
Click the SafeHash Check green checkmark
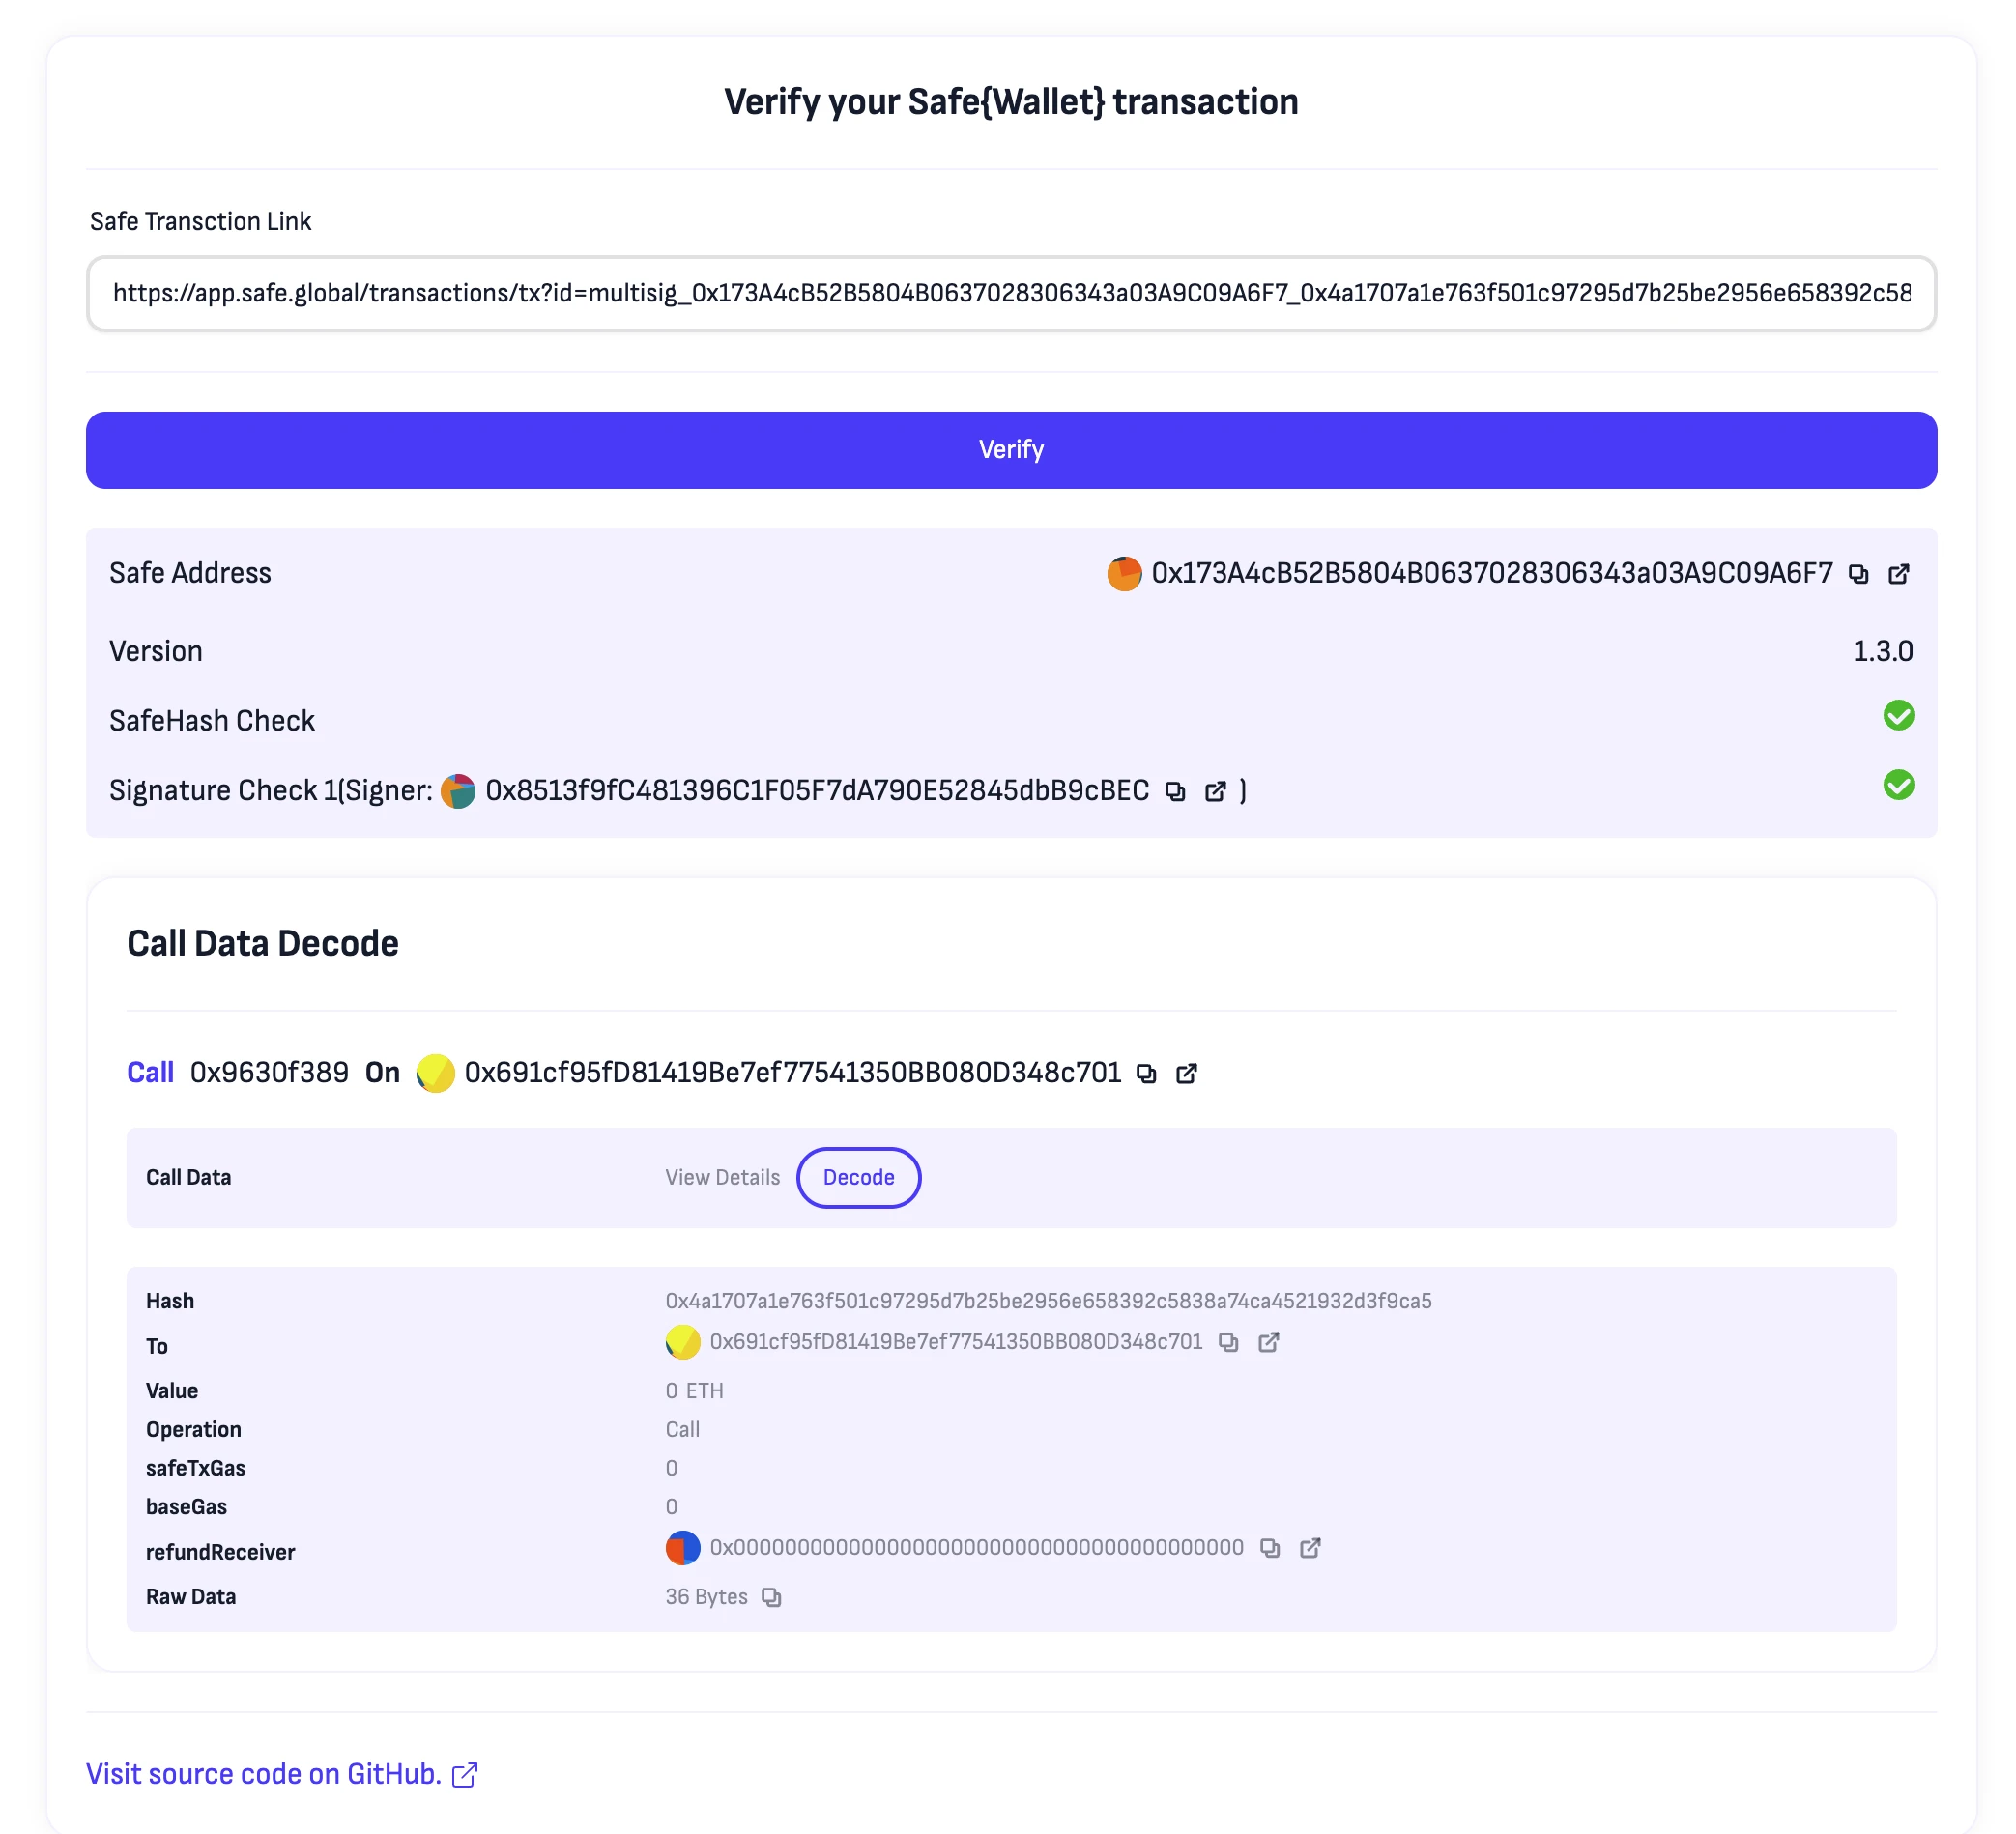tap(1898, 716)
